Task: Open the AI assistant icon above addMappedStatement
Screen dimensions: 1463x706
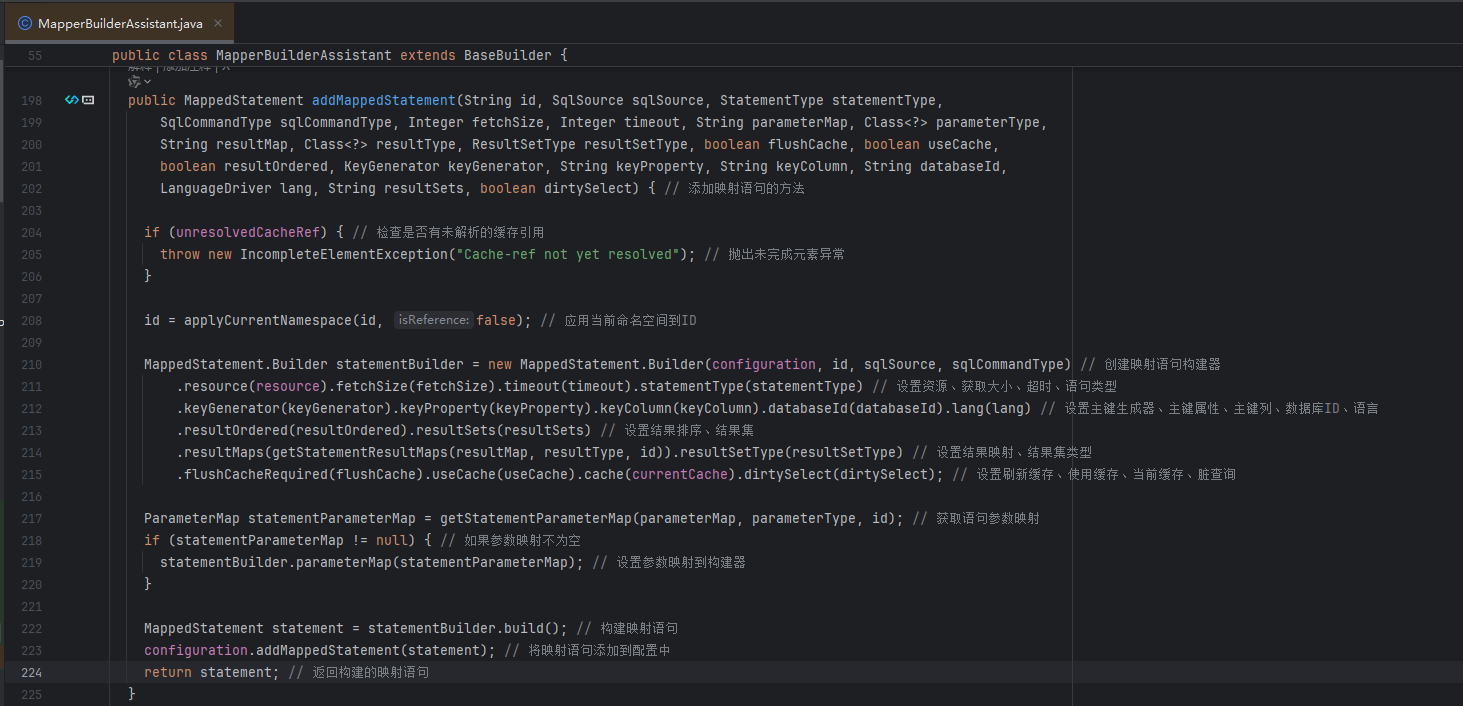Action: click(134, 81)
